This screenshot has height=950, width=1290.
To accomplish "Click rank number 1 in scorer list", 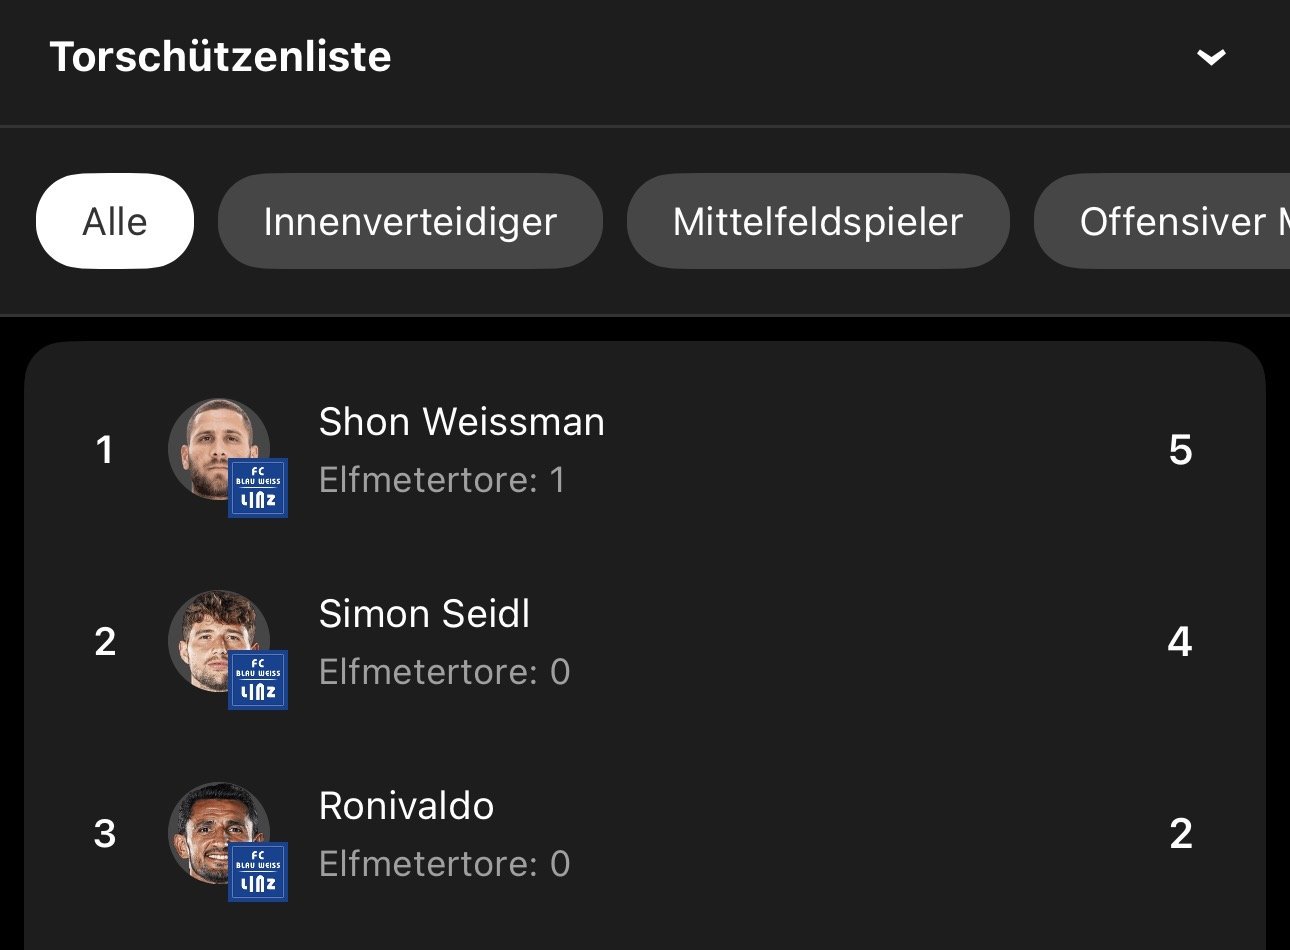I will point(104,450).
